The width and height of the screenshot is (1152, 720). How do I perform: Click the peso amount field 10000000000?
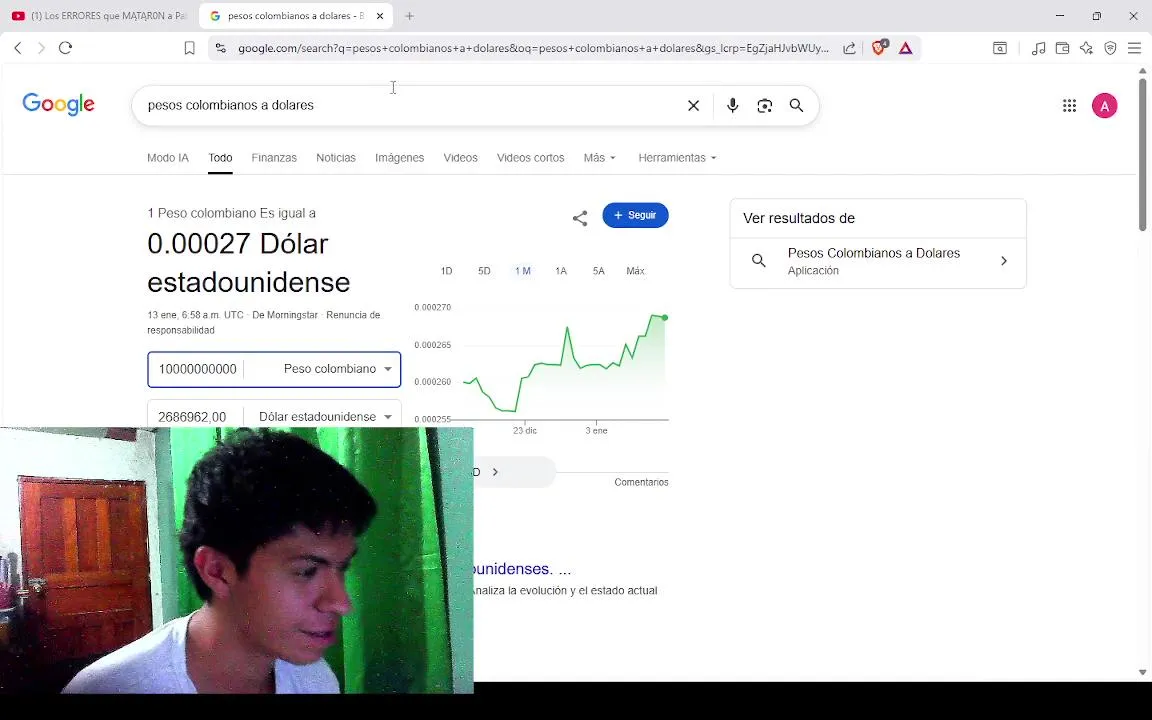point(197,369)
